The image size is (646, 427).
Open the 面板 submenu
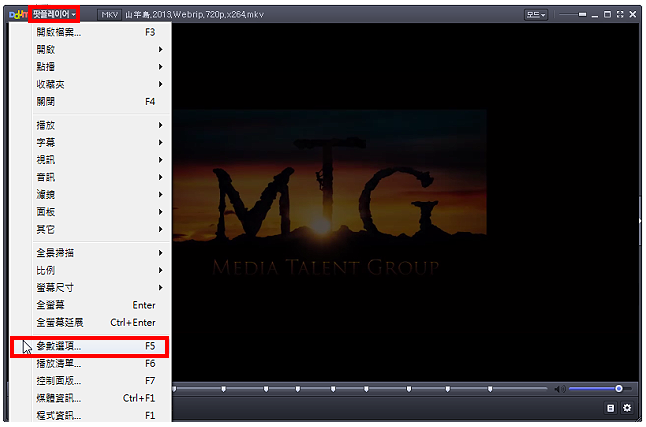click(90, 212)
